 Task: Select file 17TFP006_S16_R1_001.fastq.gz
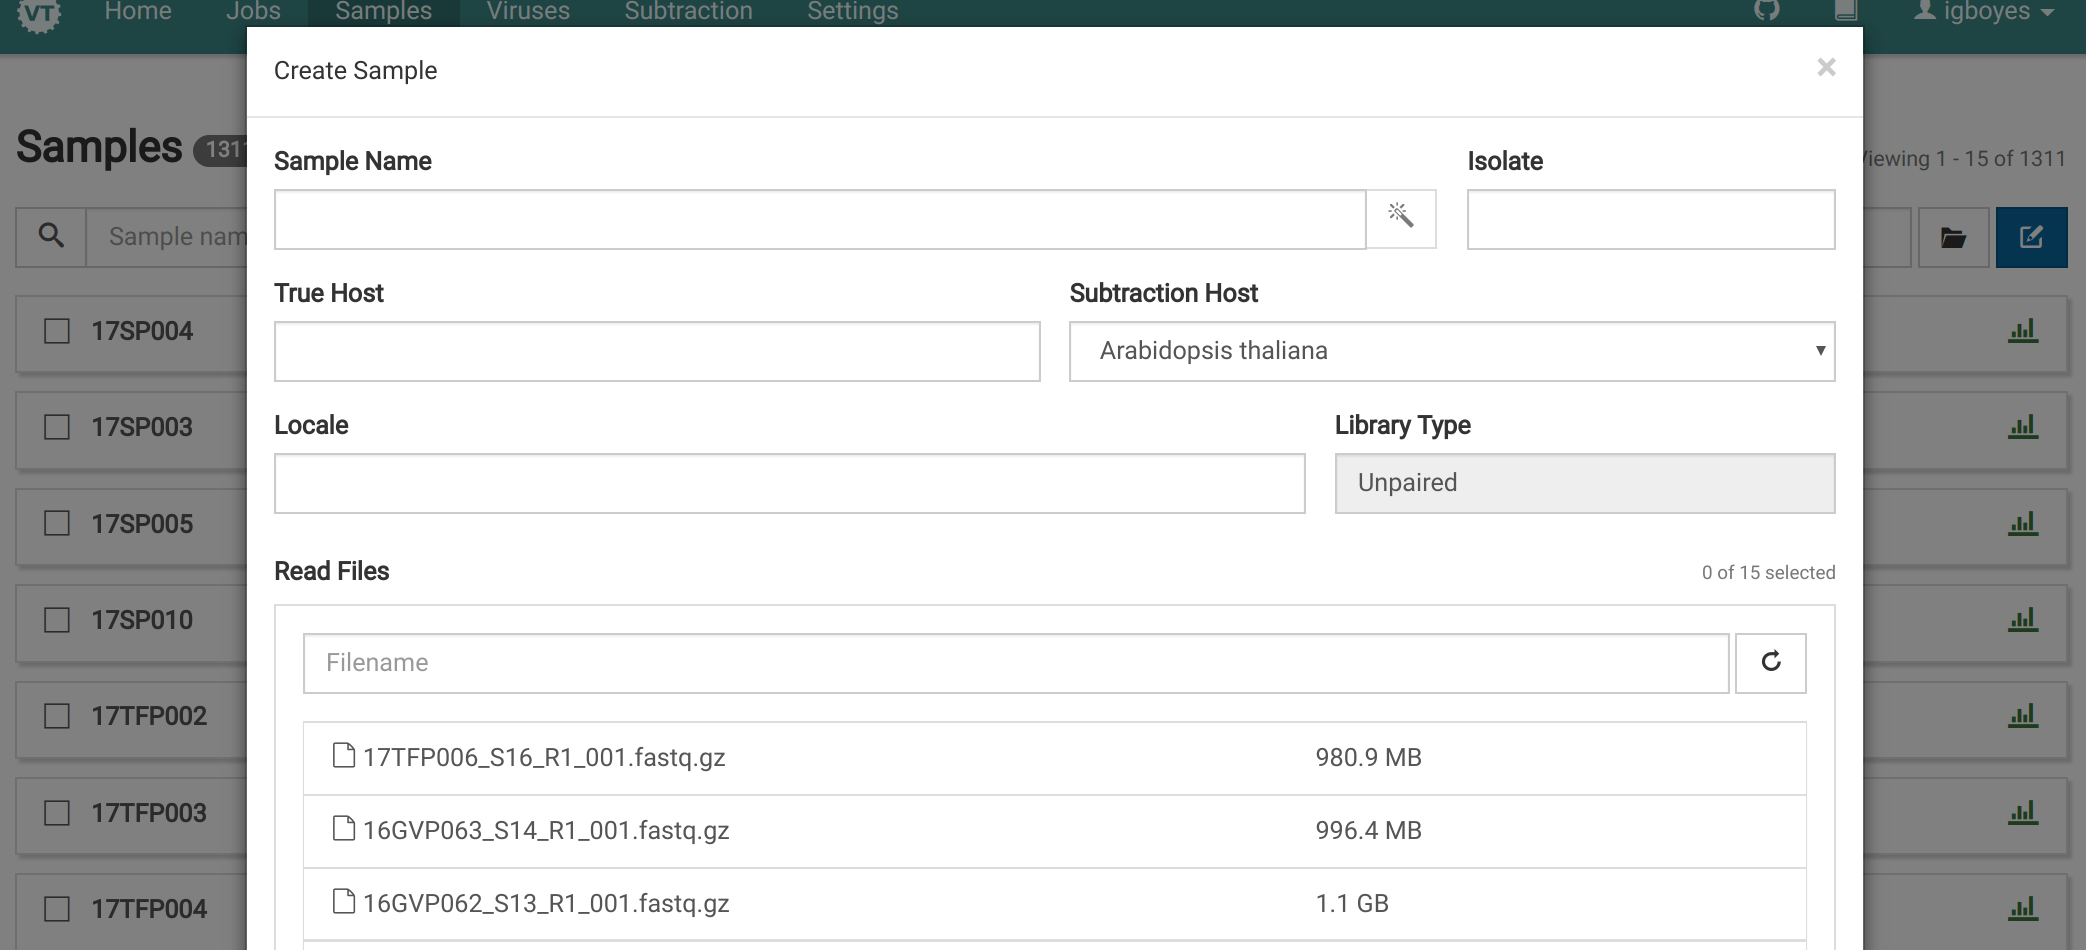point(544,758)
